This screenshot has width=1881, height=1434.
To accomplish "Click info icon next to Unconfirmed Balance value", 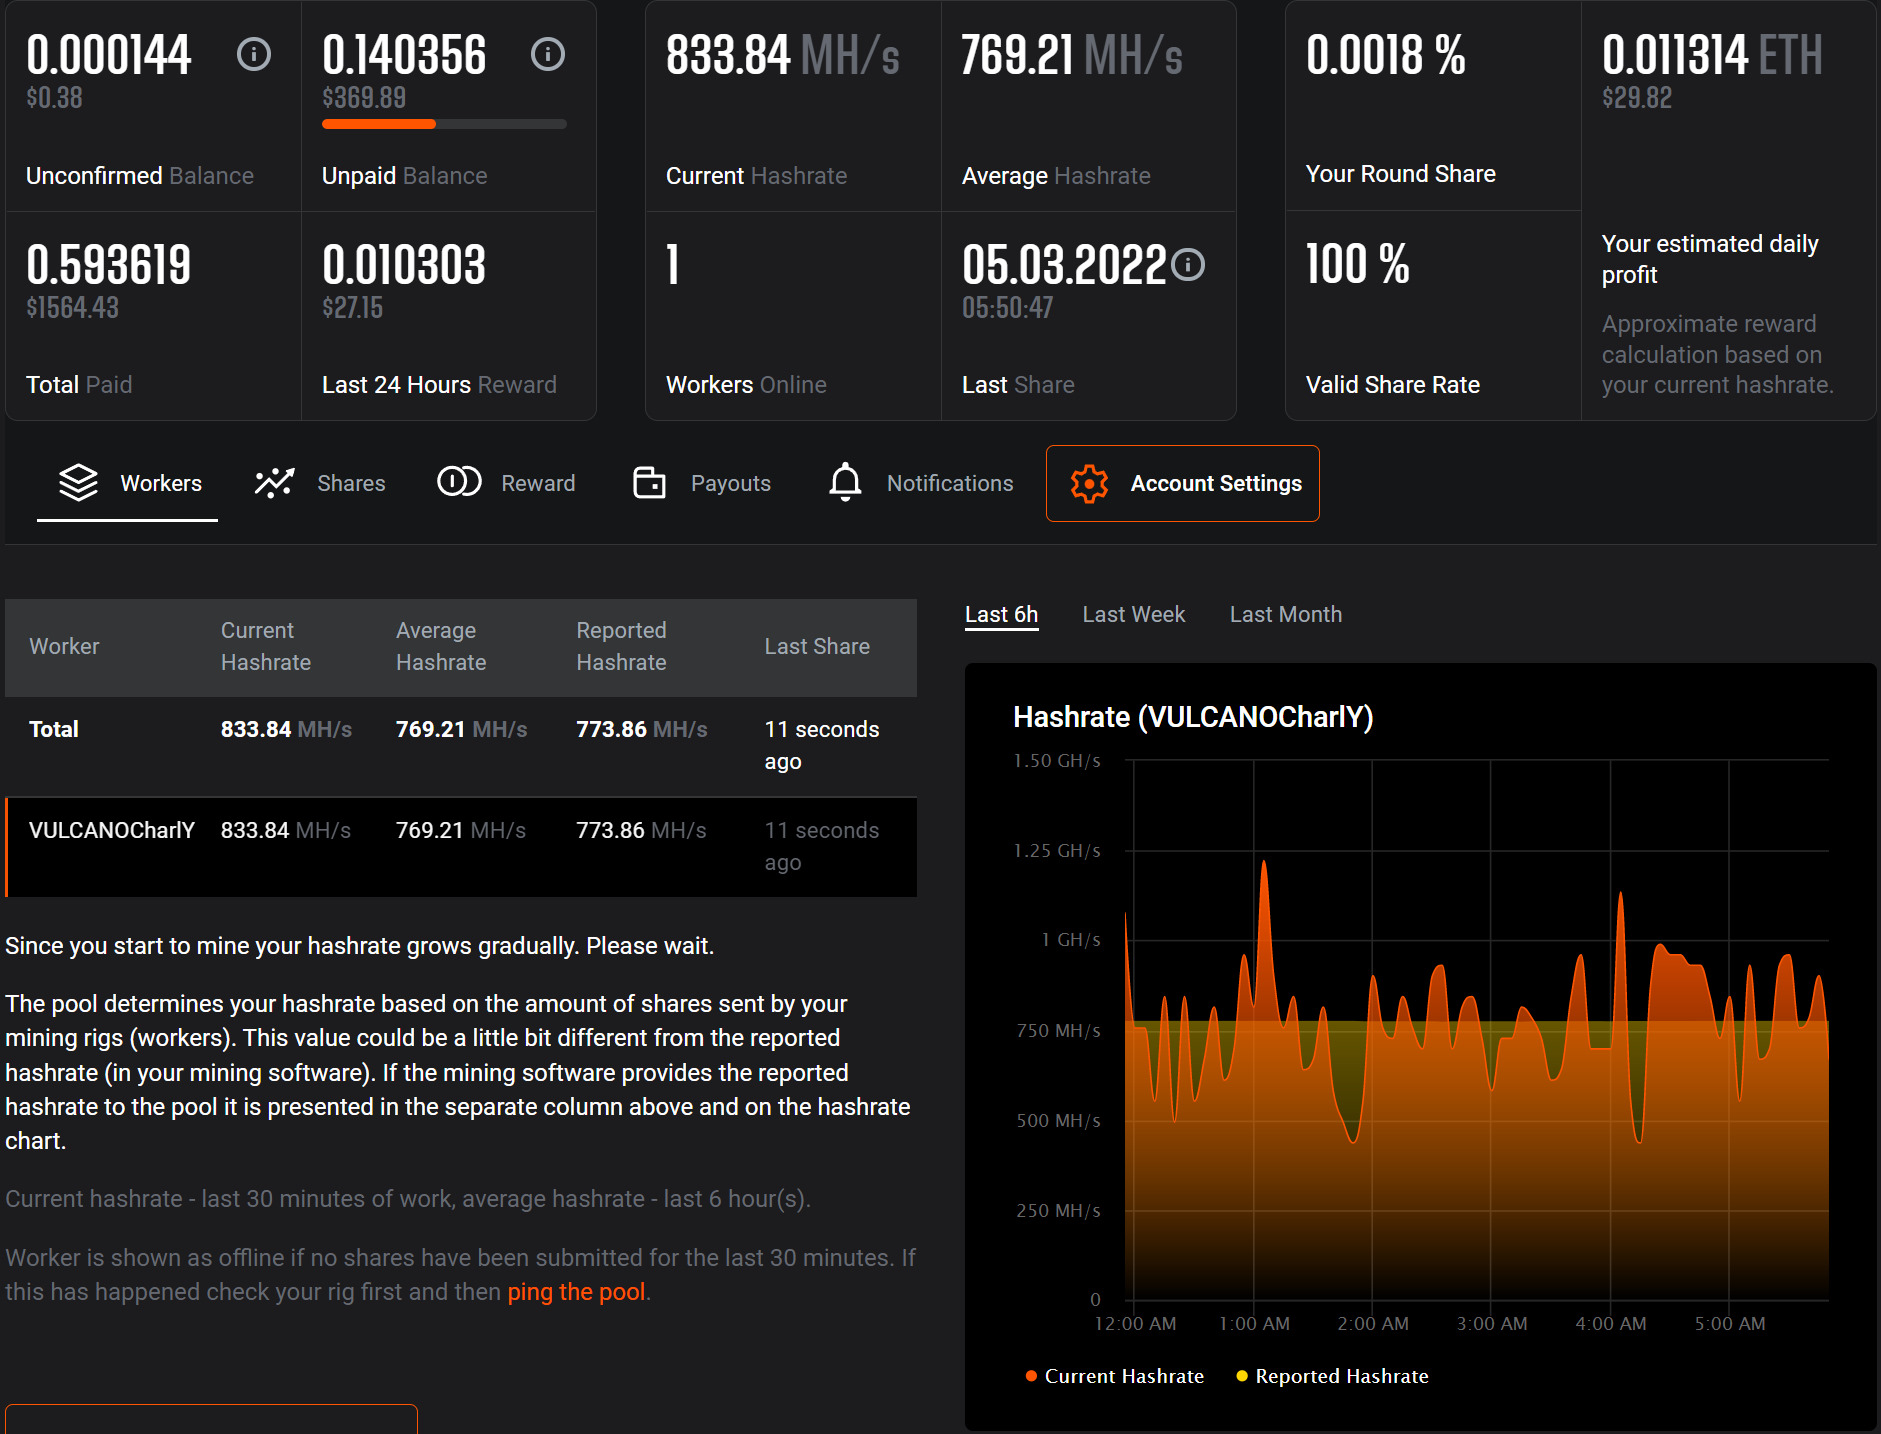I will (254, 54).
